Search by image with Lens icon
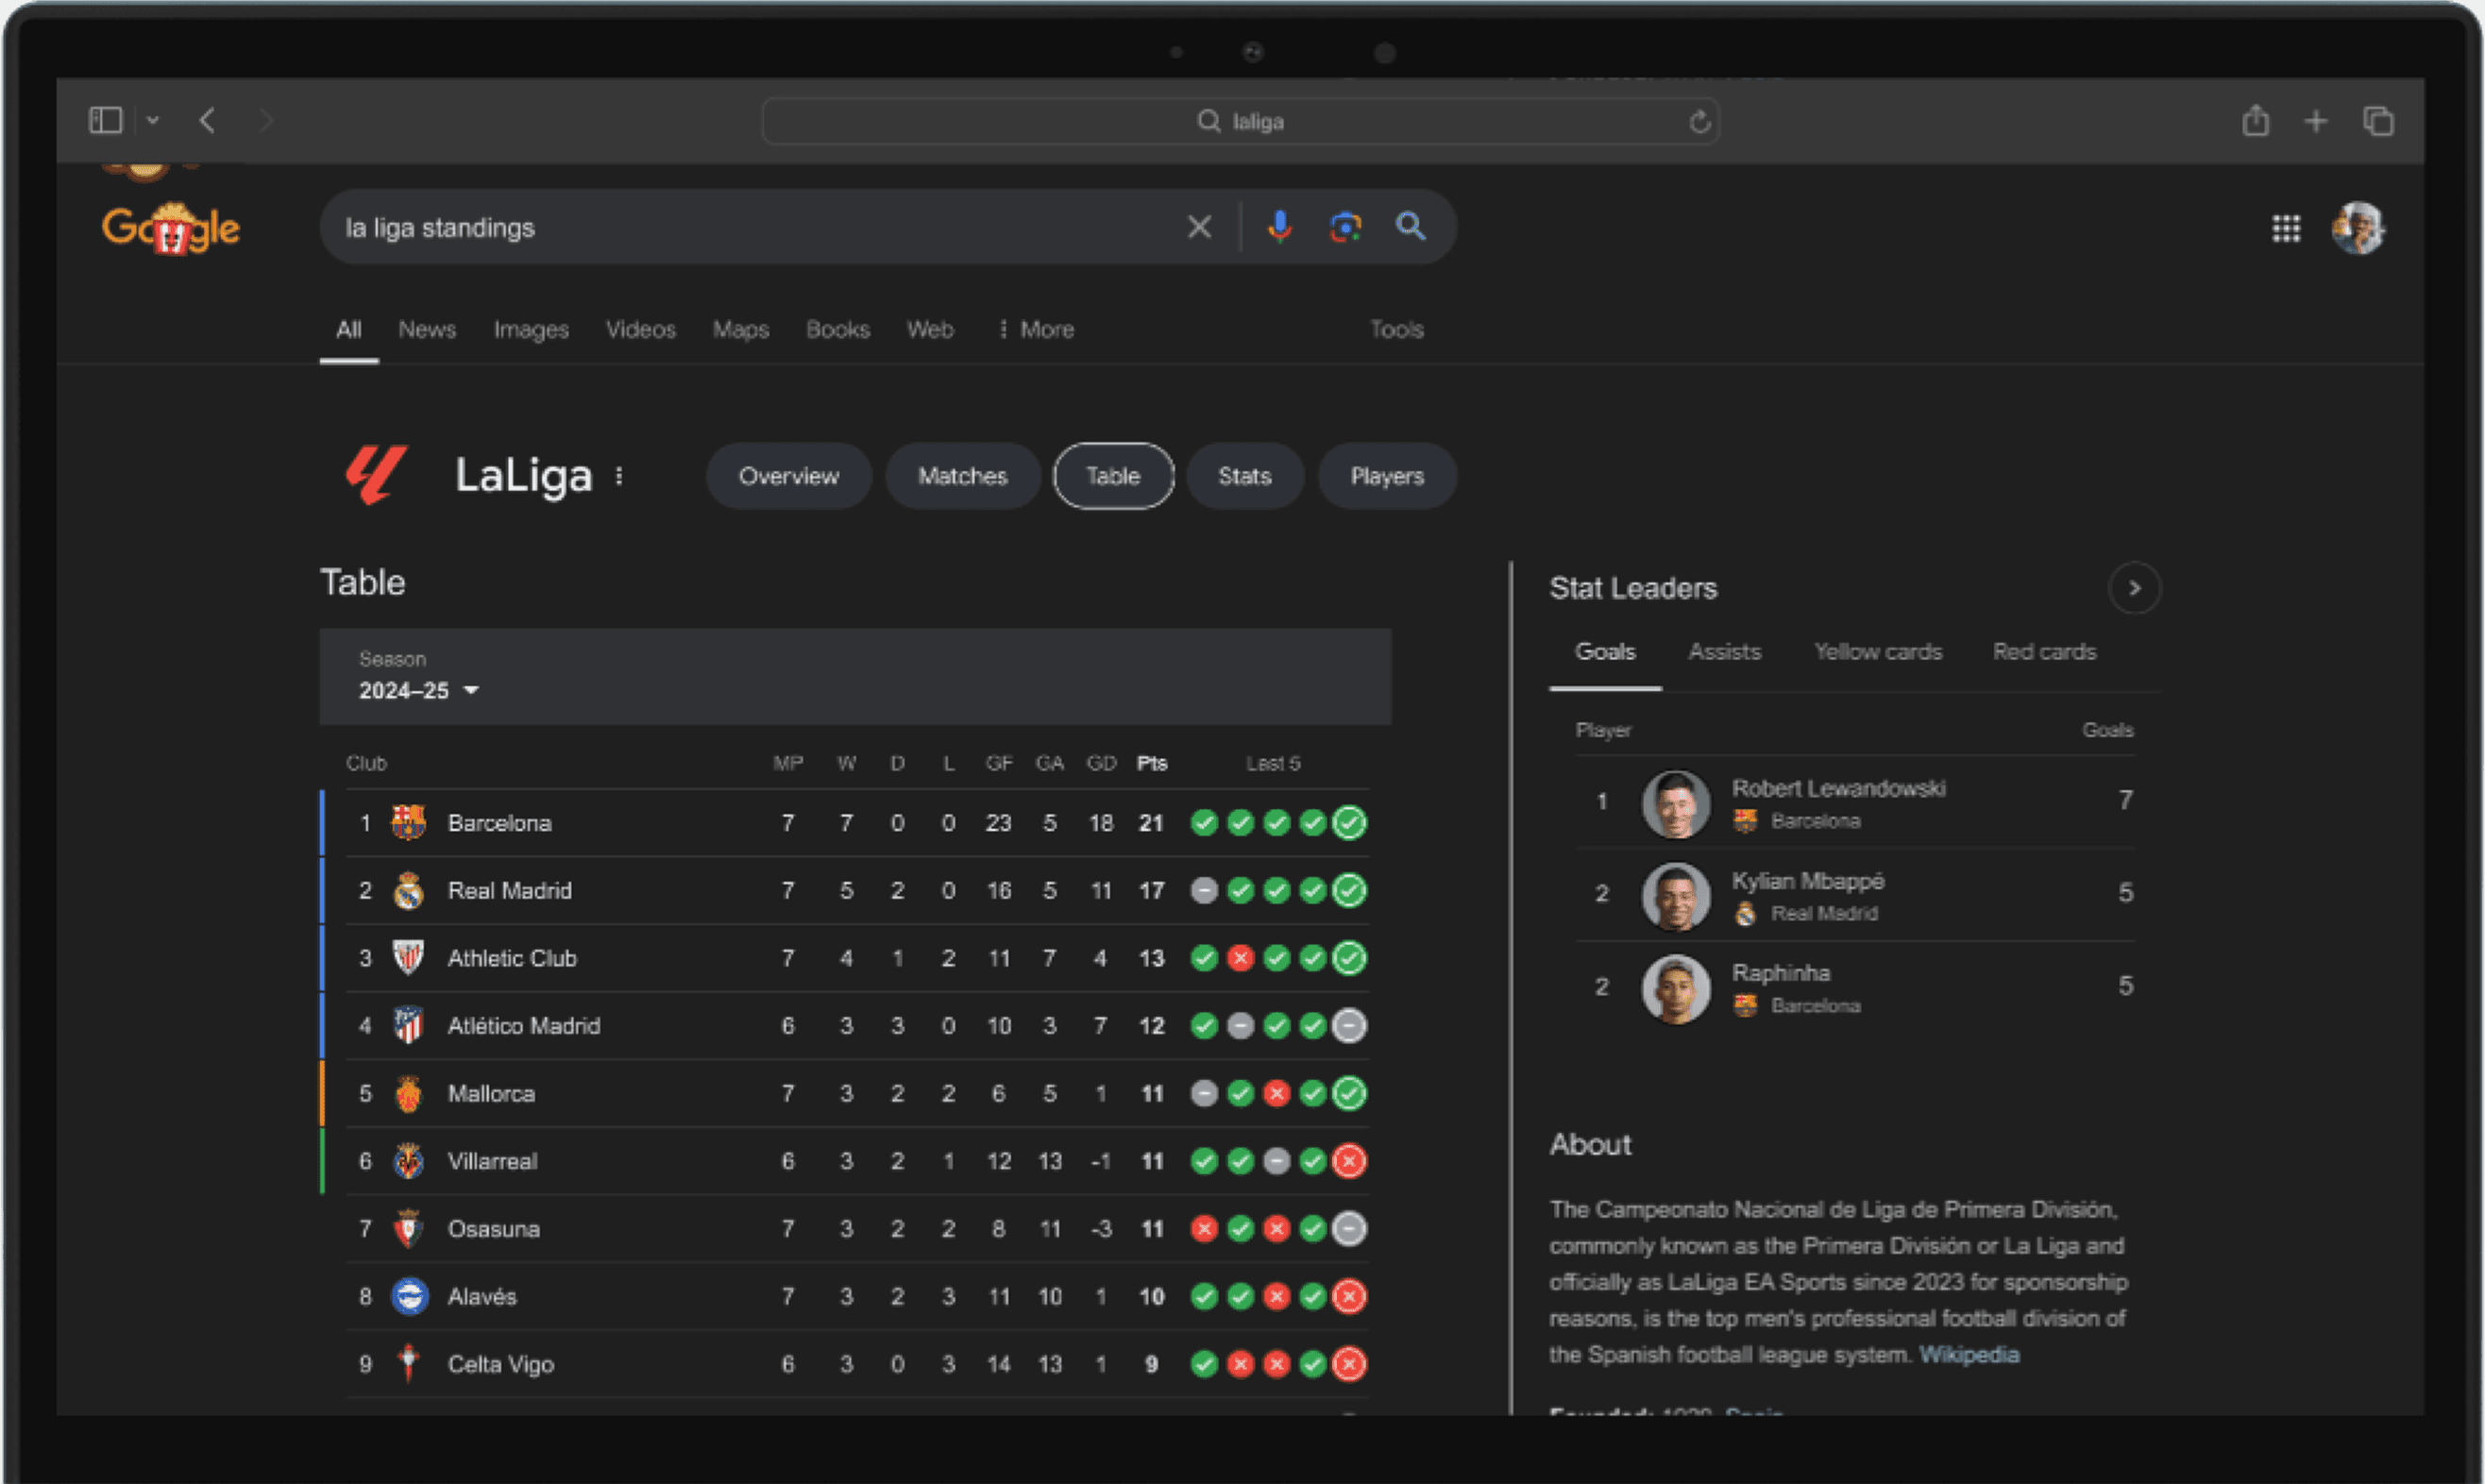This screenshot has width=2485, height=1484. pyautogui.click(x=1345, y=227)
